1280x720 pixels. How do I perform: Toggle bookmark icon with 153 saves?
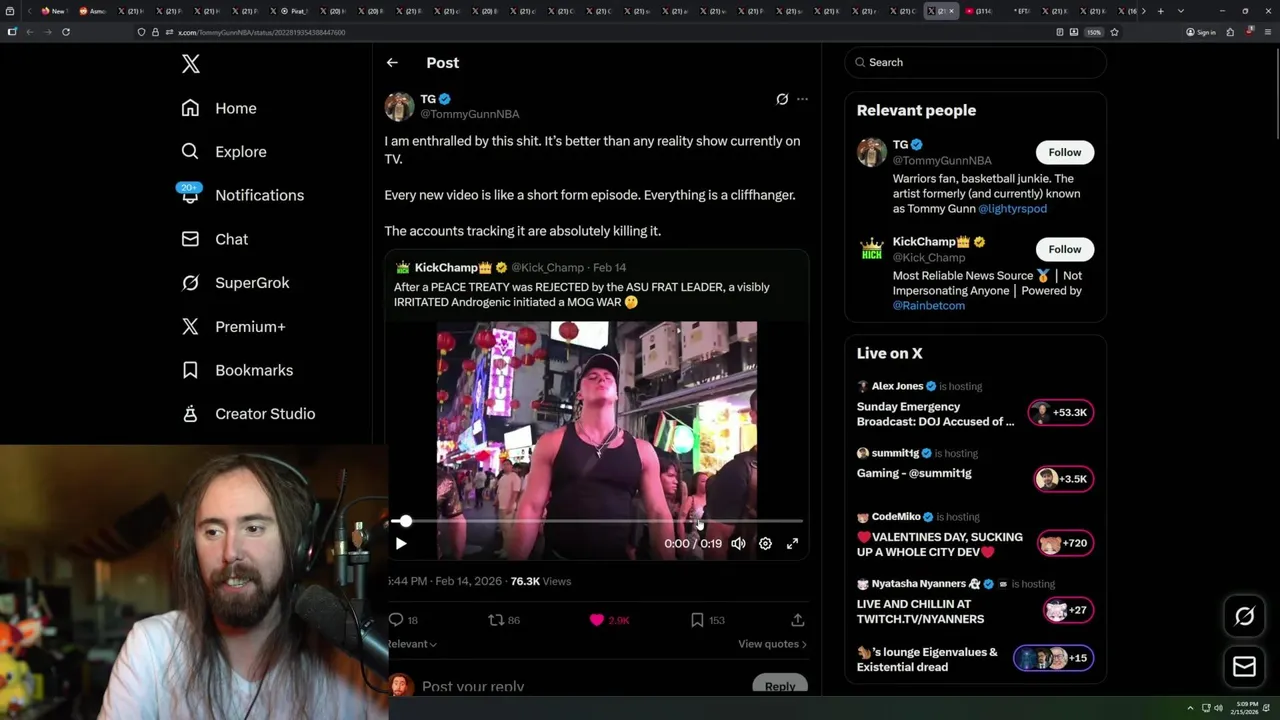tap(697, 620)
